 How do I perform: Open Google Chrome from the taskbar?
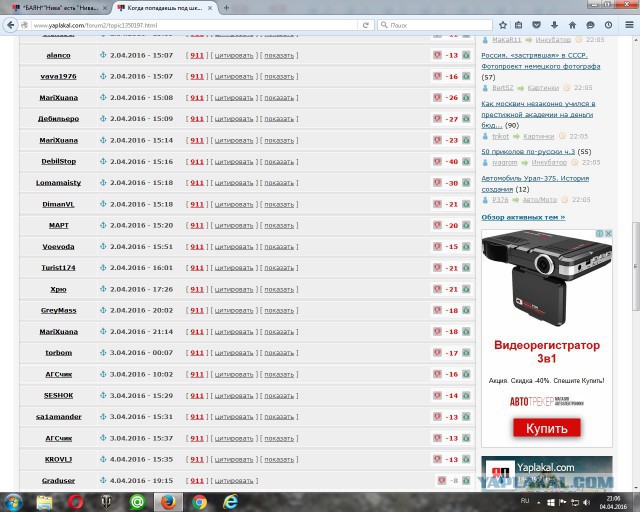[x=199, y=501]
